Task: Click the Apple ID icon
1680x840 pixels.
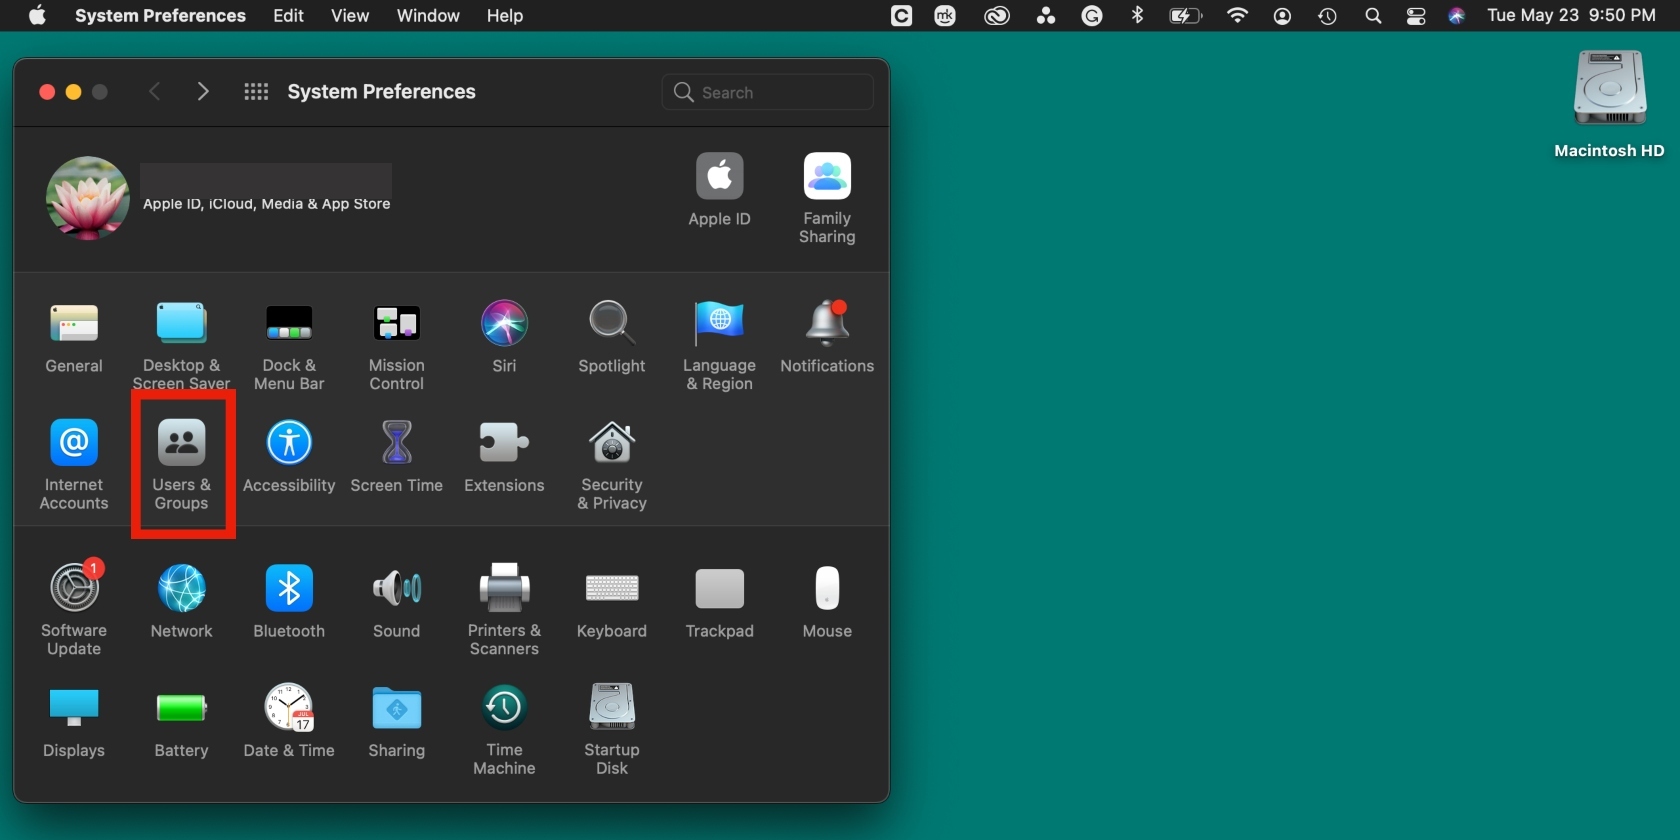Action: 719,178
